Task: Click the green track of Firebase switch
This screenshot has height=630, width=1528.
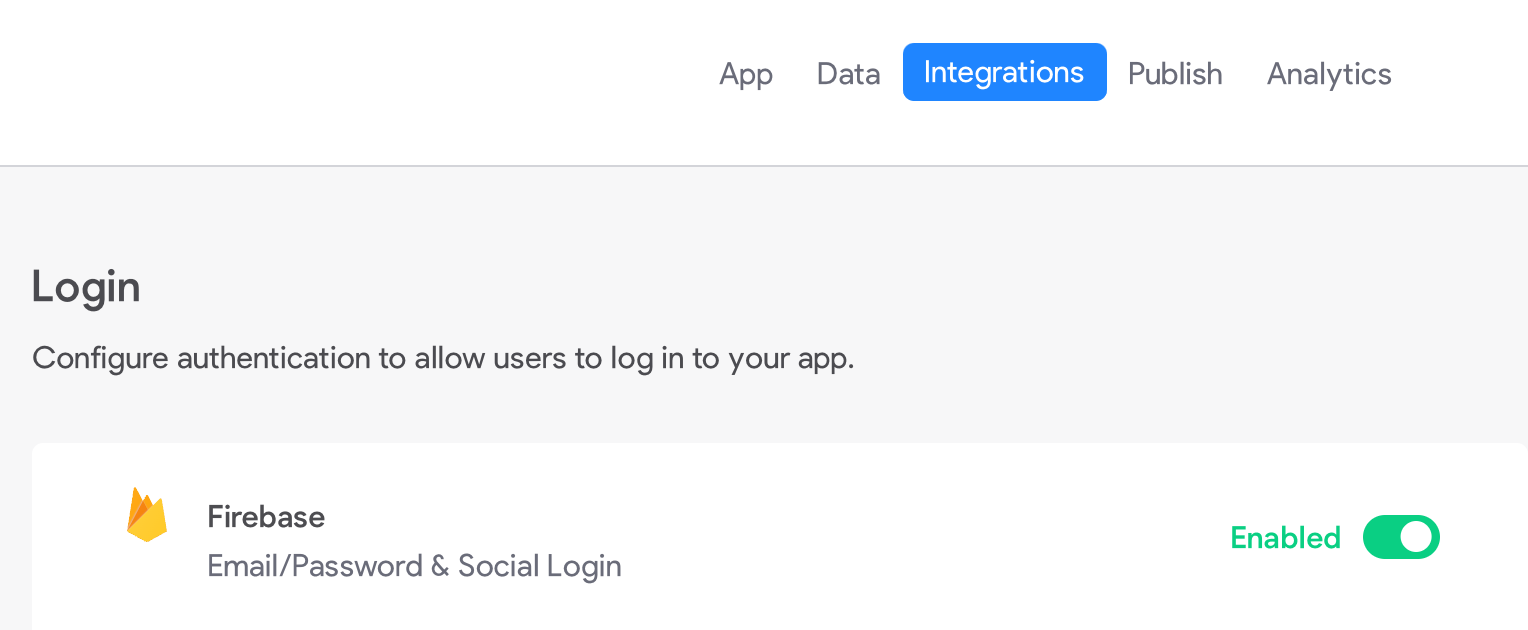Action: (1382, 538)
